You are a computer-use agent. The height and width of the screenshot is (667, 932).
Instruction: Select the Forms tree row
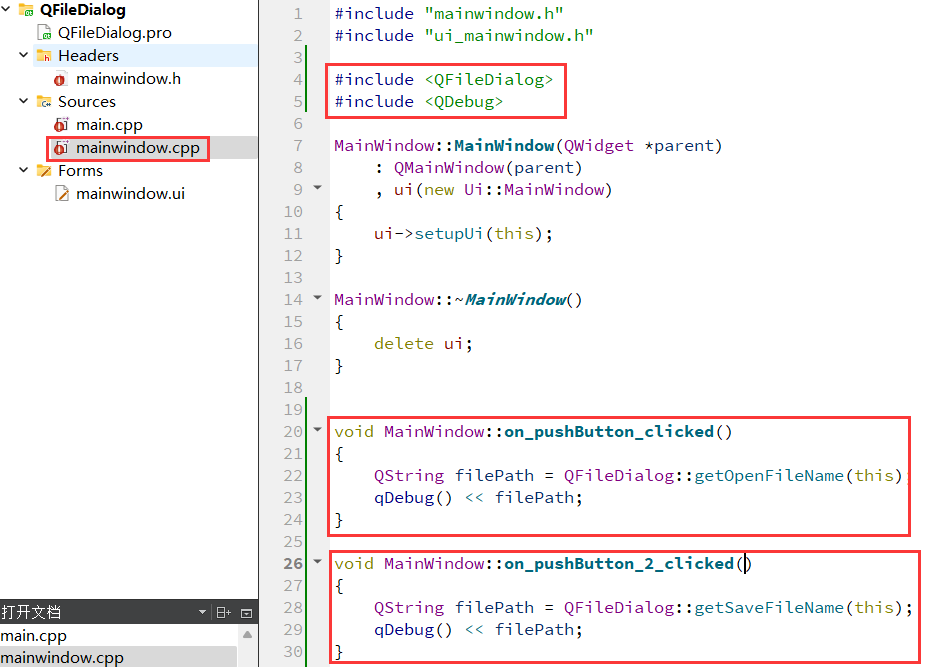[x=80, y=171]
